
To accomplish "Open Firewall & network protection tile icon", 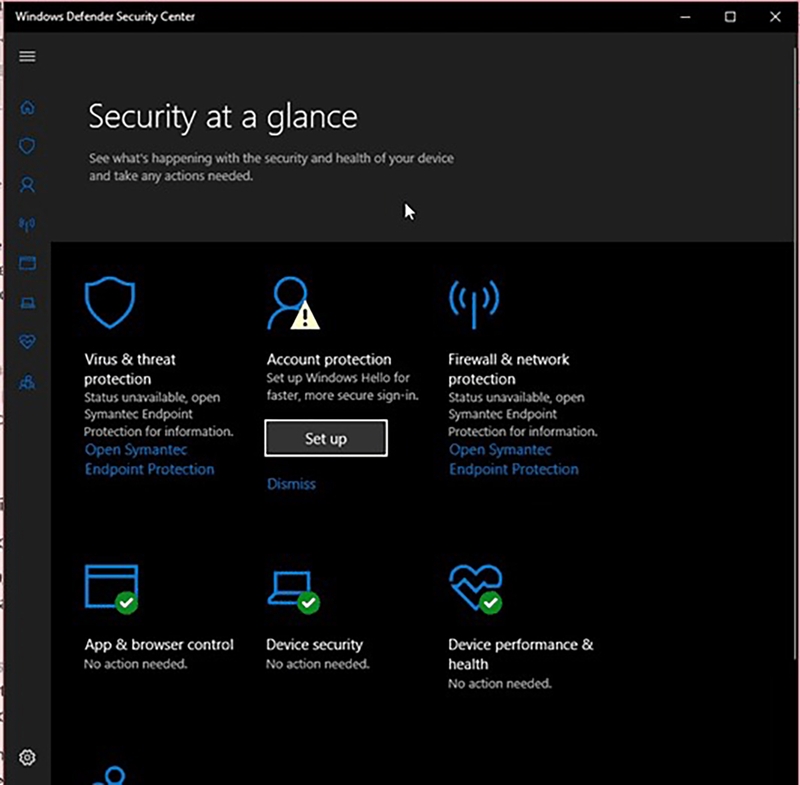I will (x=474, y=303).
